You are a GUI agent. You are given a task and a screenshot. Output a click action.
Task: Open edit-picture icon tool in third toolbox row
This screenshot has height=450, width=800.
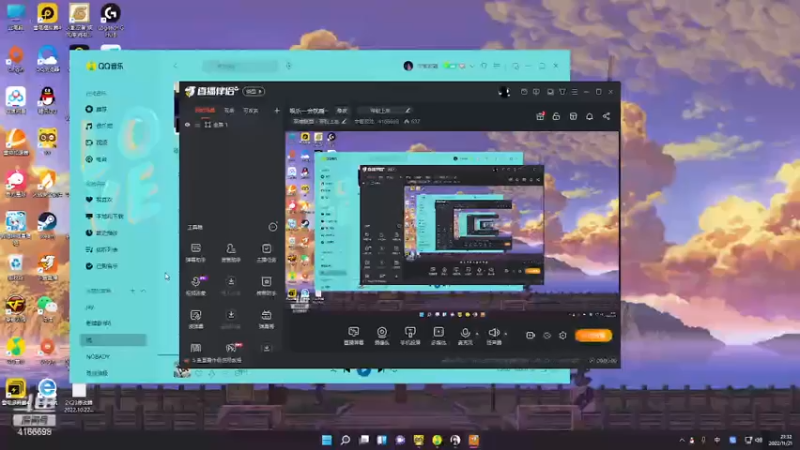(x=195, y=318)
